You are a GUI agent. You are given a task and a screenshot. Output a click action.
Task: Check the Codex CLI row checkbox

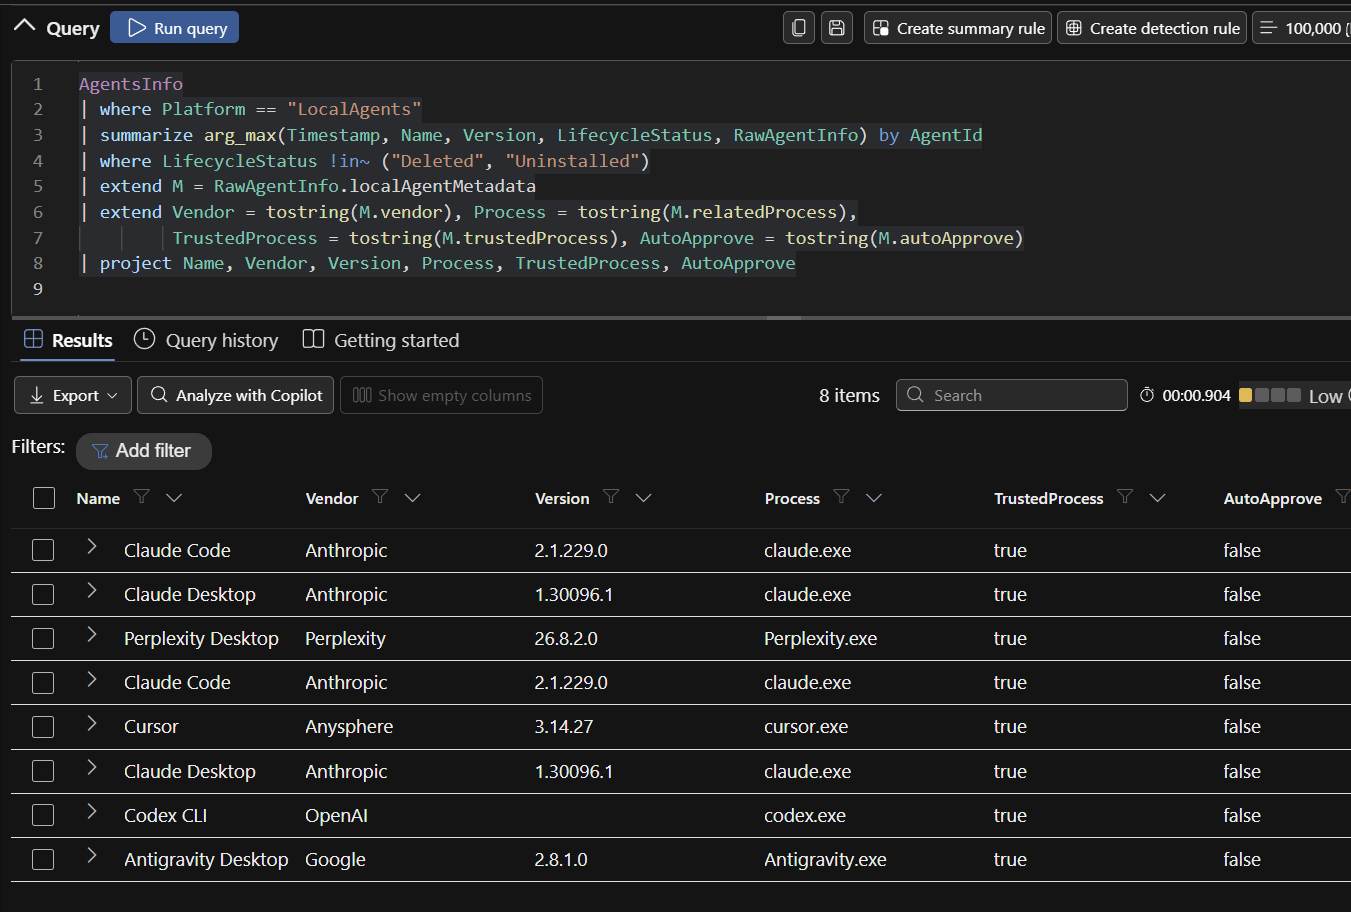[x=43, y=815]
